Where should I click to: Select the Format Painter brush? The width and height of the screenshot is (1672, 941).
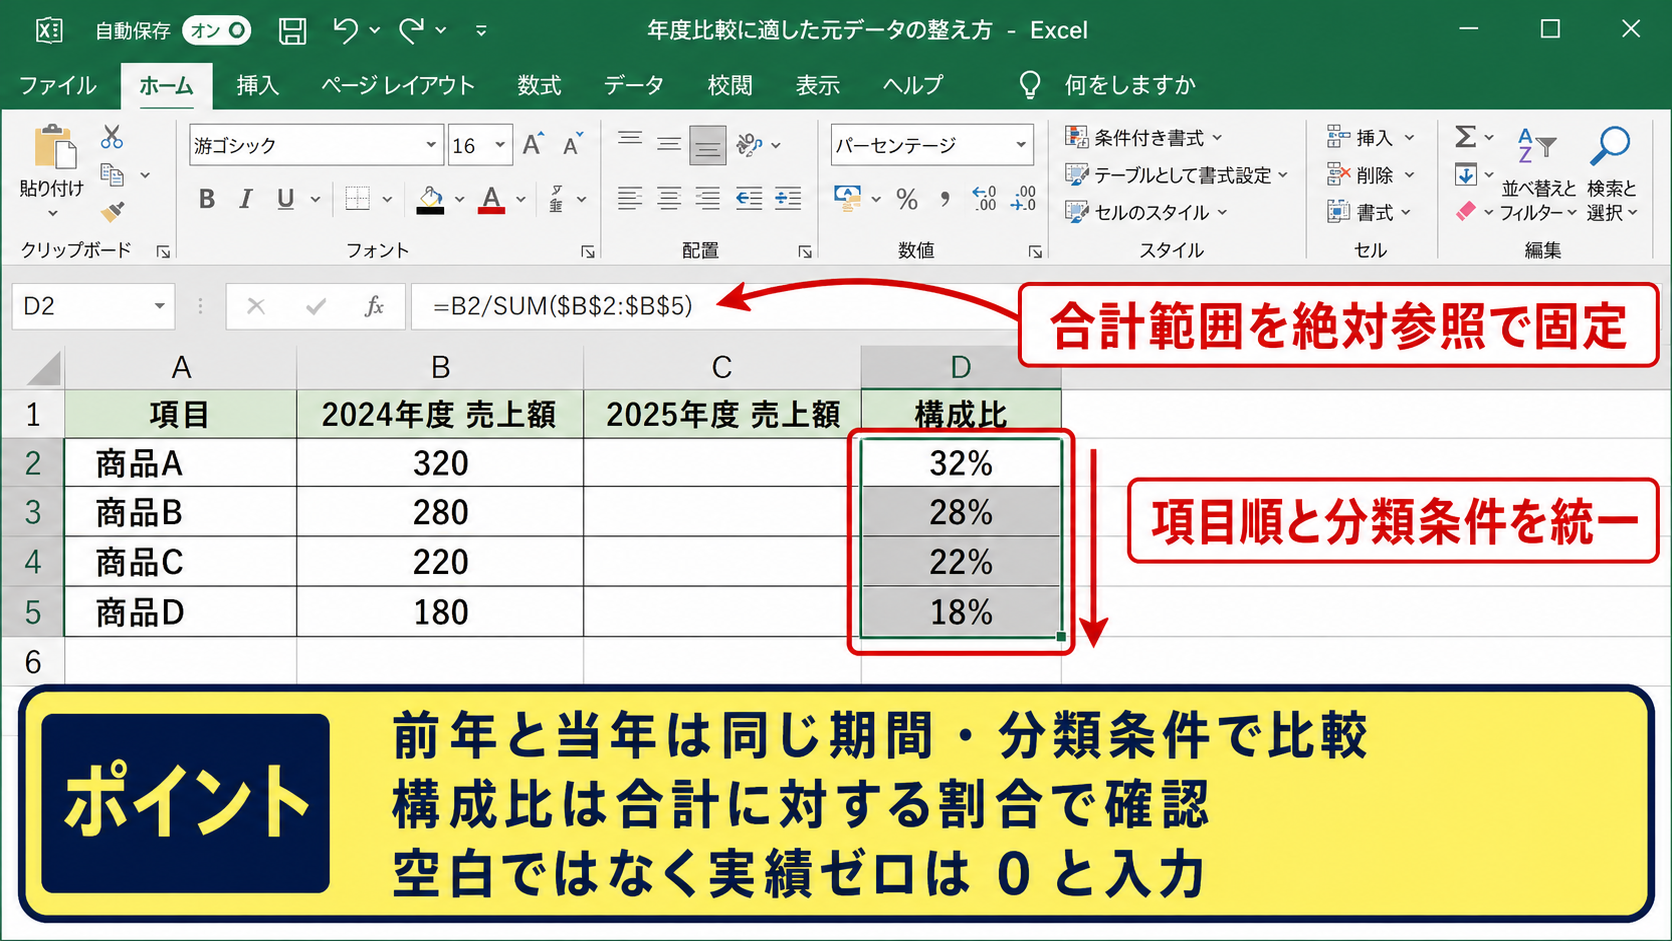tap(112, 212)
